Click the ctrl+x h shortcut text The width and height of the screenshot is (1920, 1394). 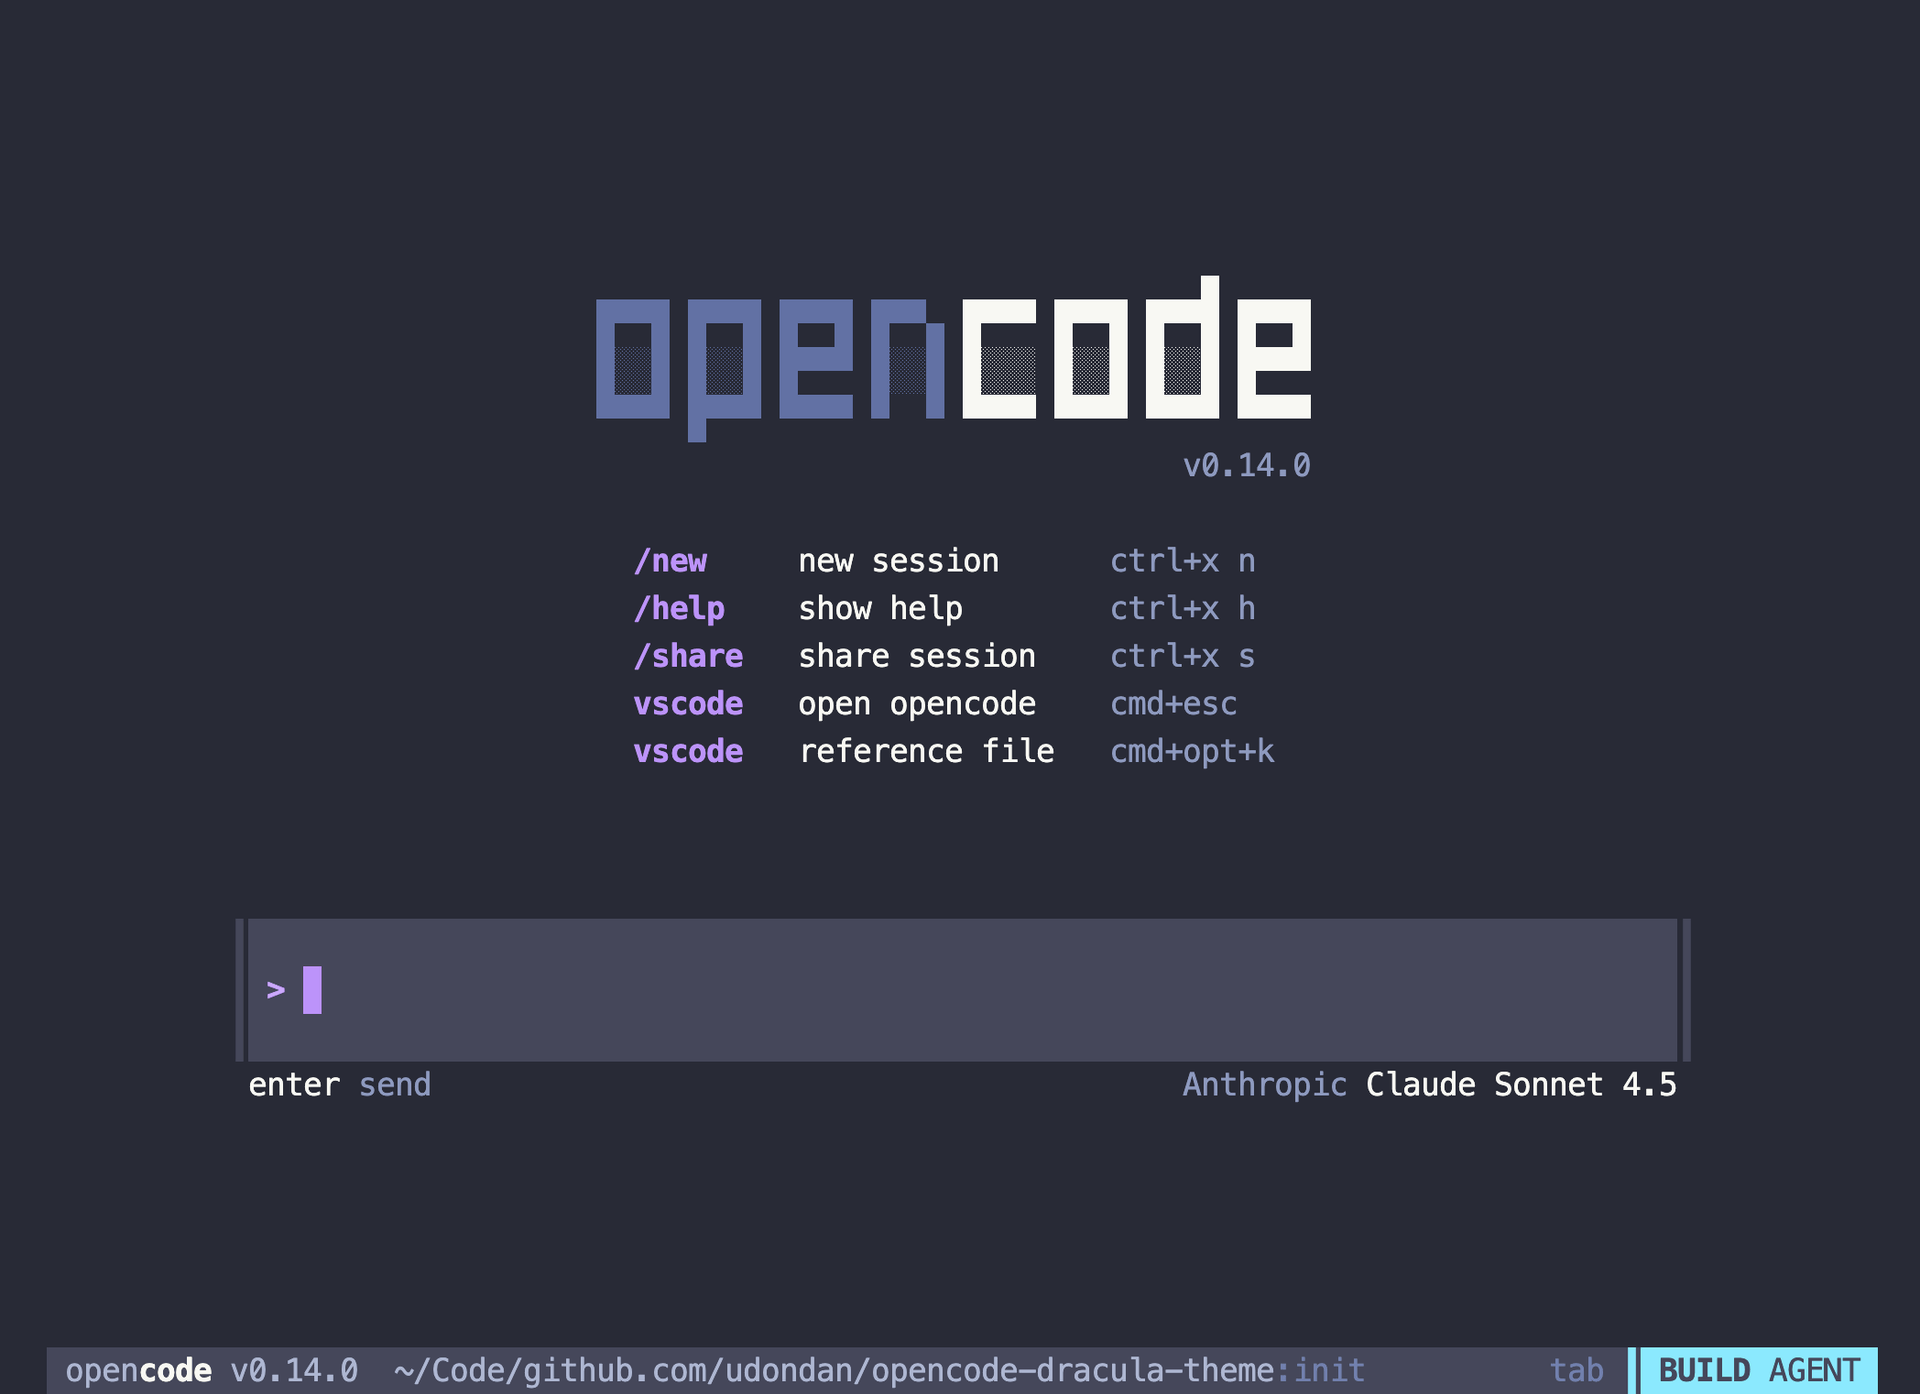pos(1185,608)
